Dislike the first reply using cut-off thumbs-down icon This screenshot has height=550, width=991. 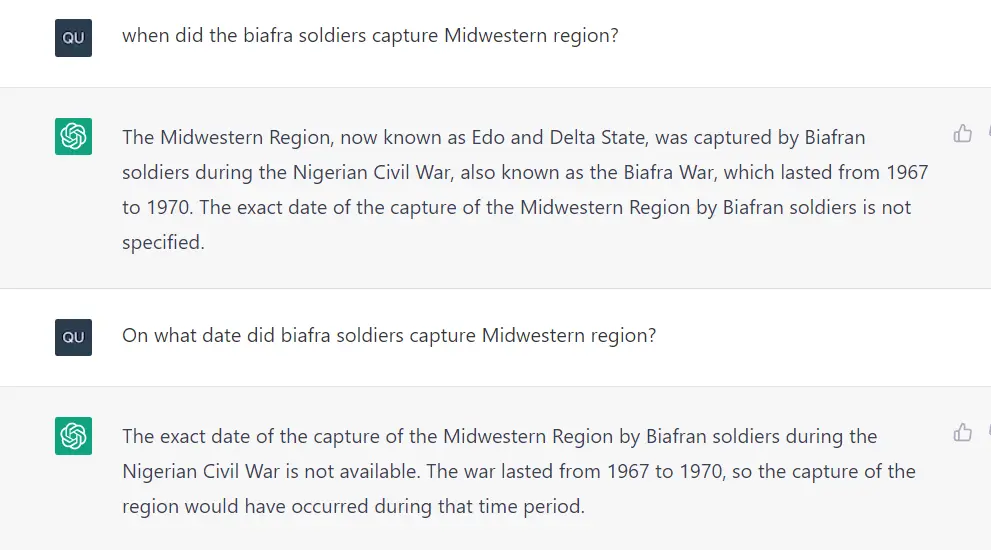click(988, 133)
